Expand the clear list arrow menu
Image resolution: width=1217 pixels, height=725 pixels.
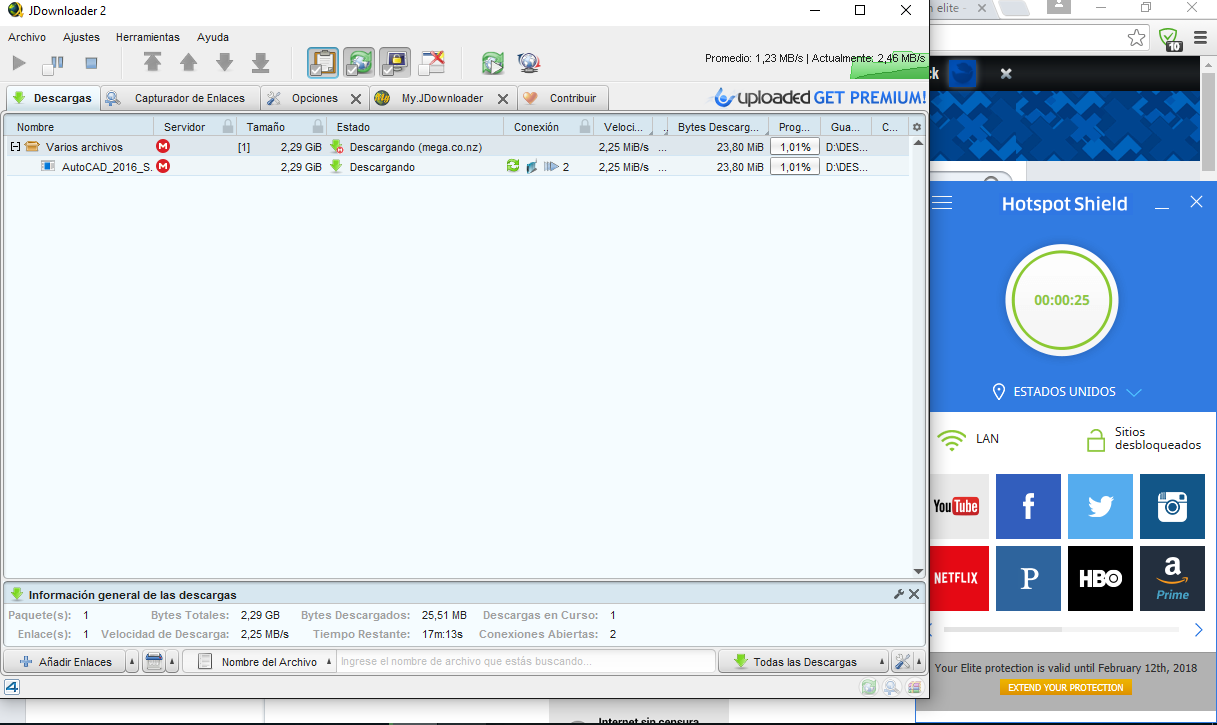171,662
